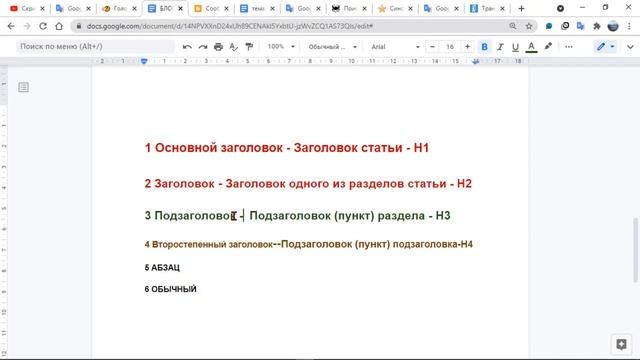Click the left indent marker on ruler
640x360 pixels.
pyautogui.click(x=144, y=61)
